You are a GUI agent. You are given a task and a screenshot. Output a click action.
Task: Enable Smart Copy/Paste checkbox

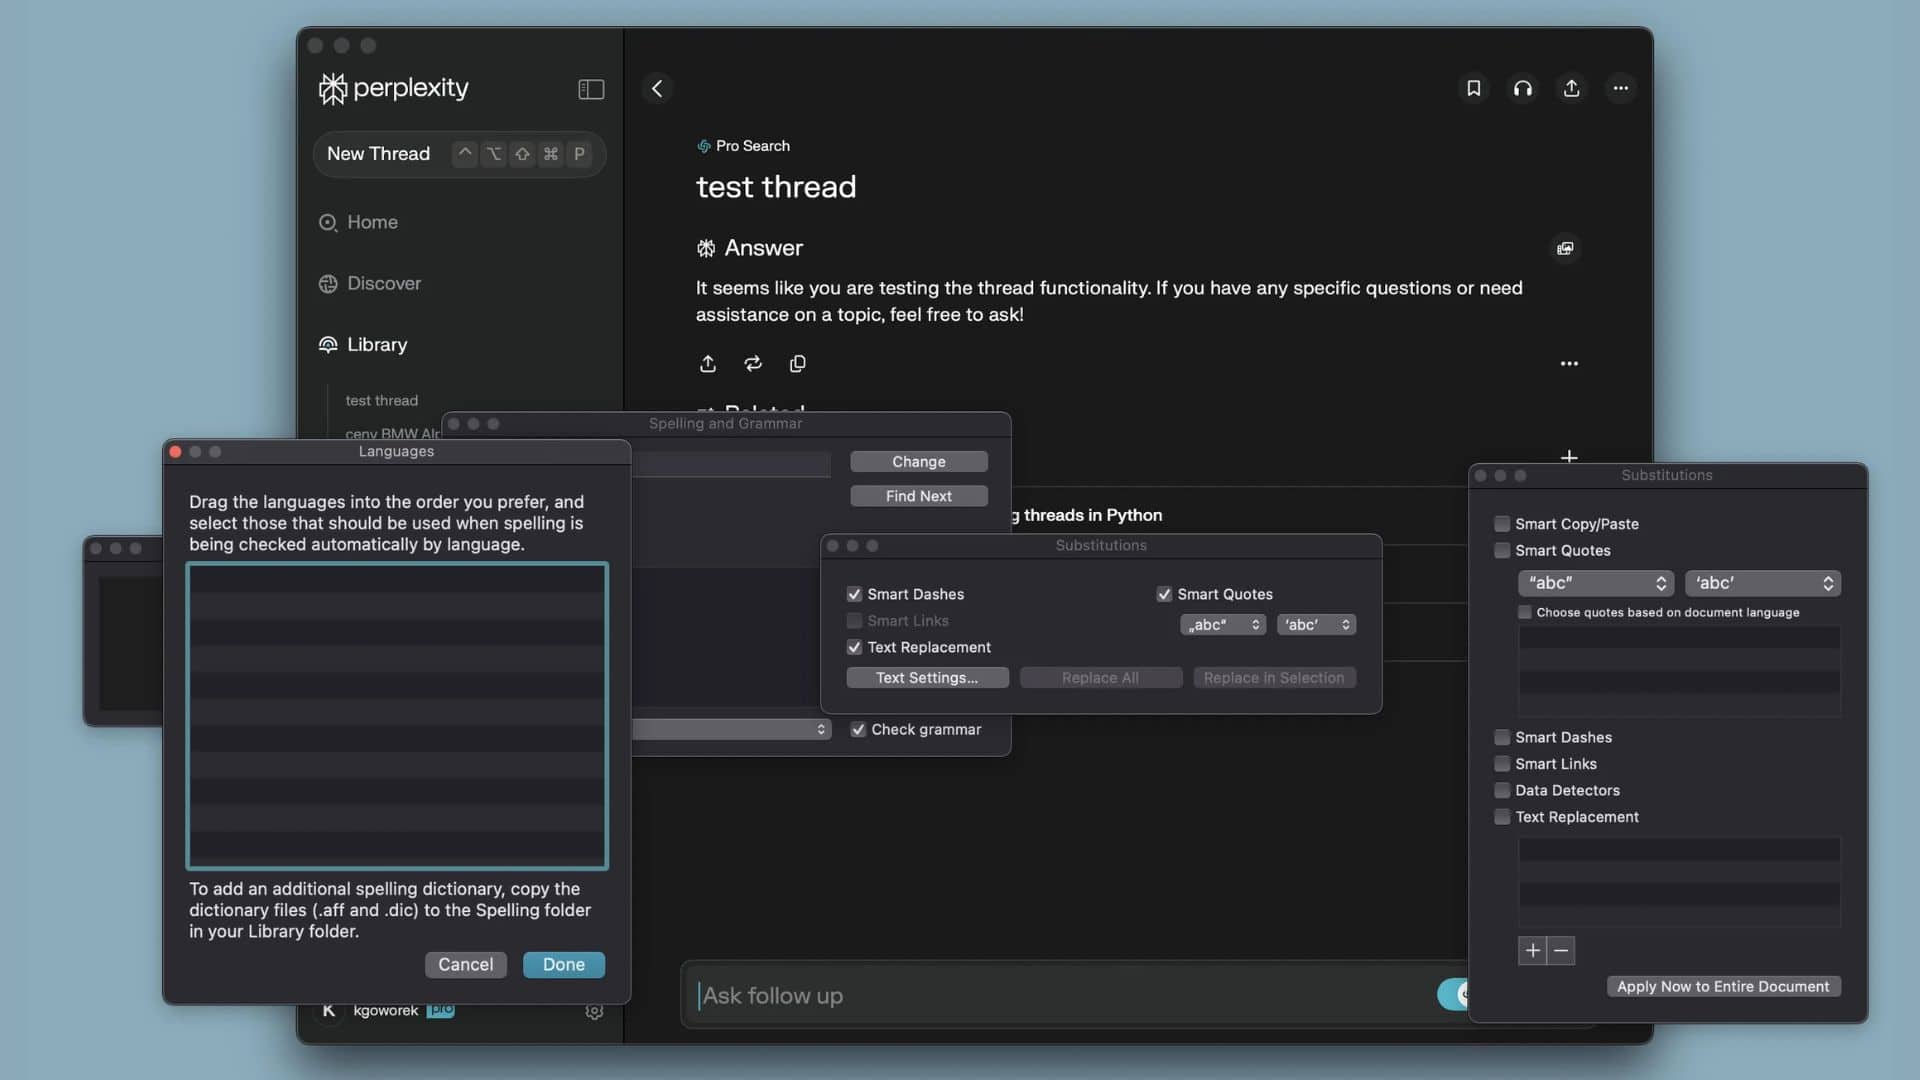pyautogui.click(x=1502, y=524)
